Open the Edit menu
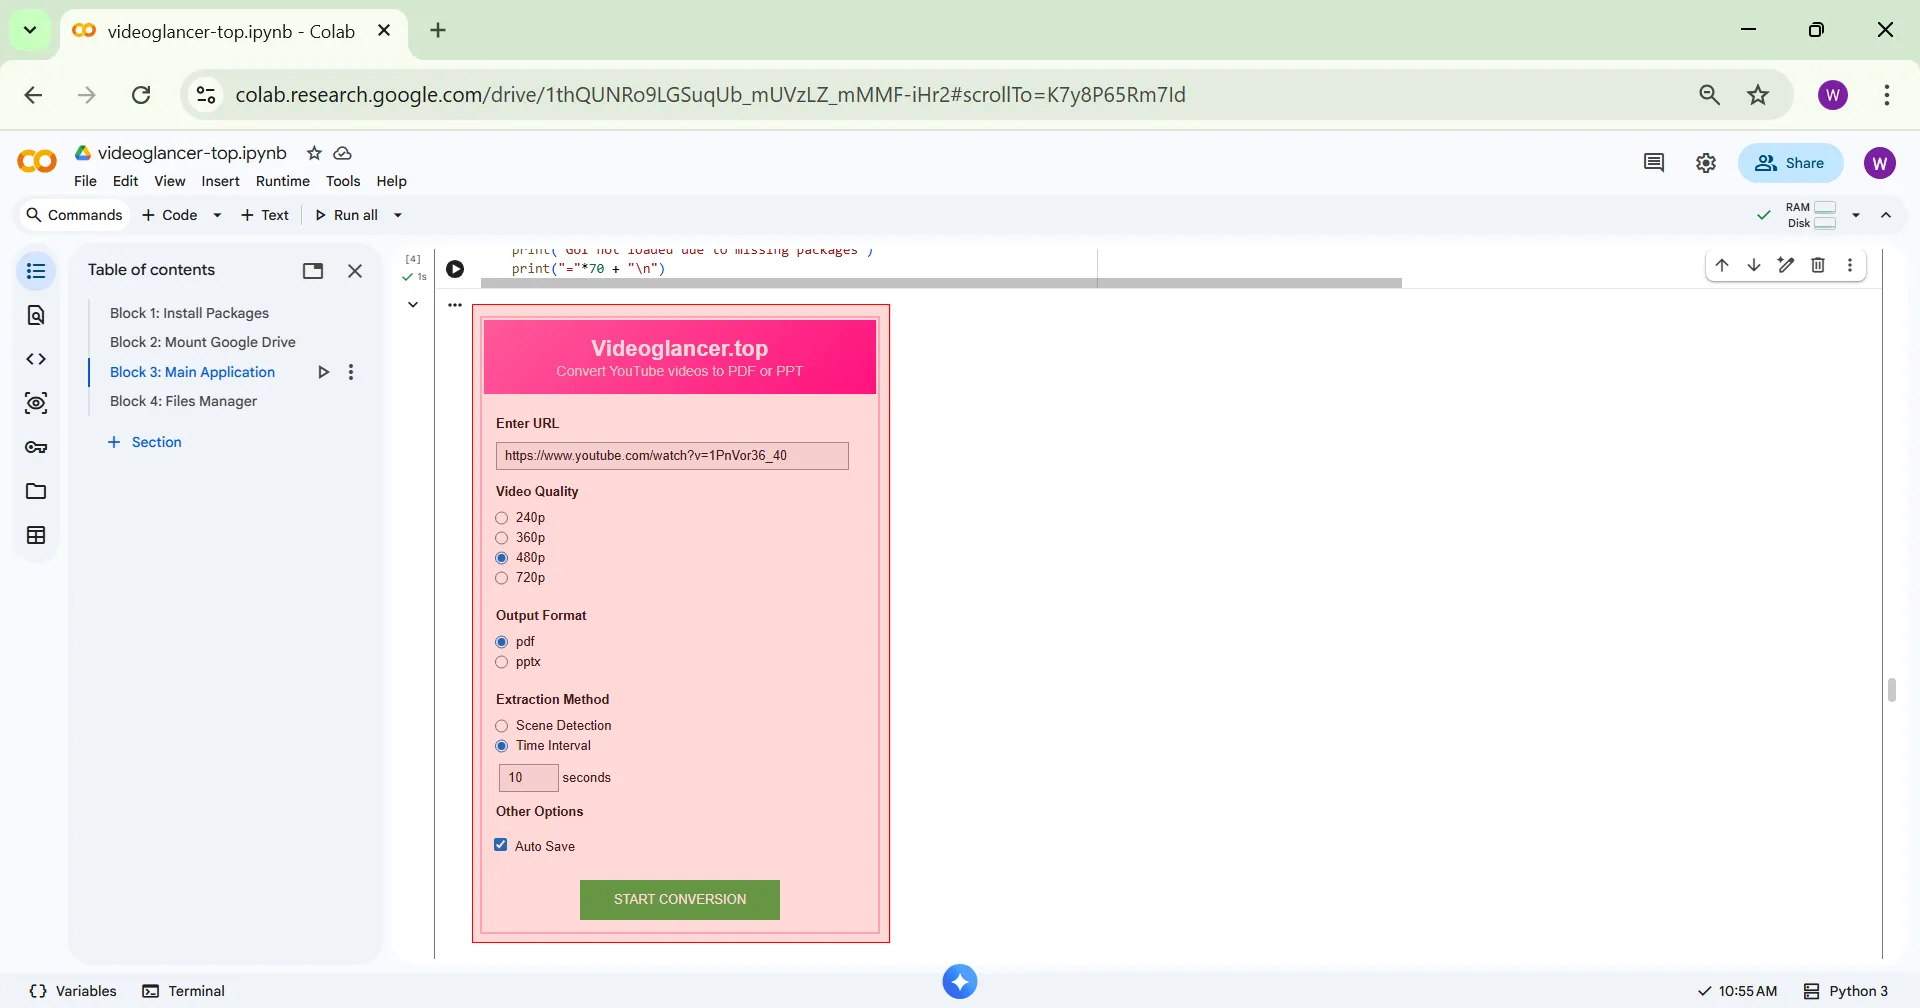This screenshot has height=1008, width=1920. pos(125,181)
